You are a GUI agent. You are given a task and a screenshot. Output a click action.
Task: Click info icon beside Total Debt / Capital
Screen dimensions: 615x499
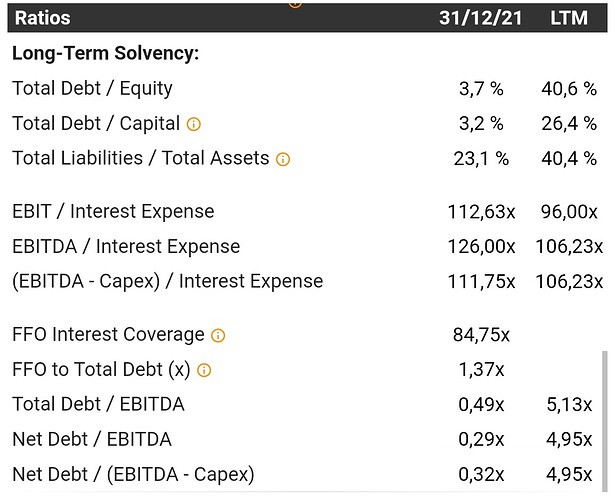[x=194, y=124]
